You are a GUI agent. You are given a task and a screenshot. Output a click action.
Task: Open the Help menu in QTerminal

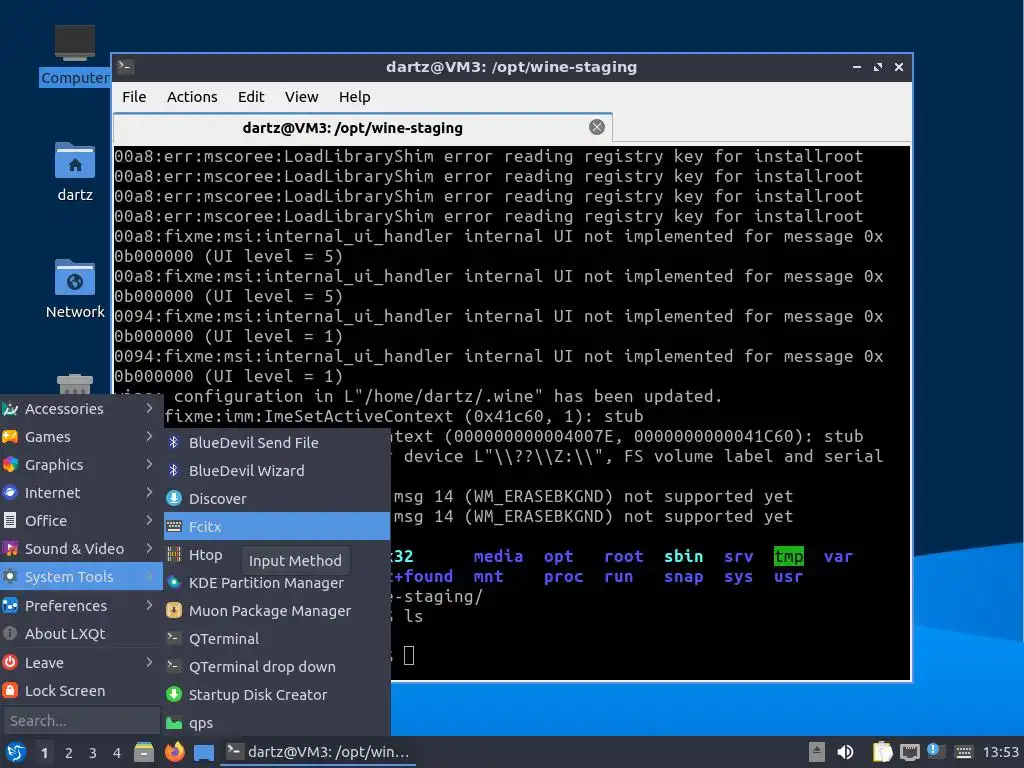(355, 97)
